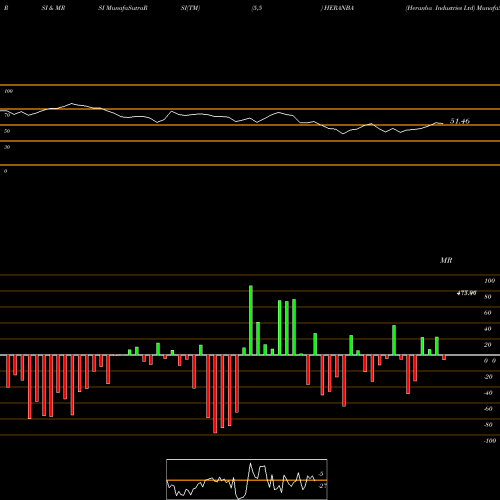Click the HERANBA ticker symbol in header

point(339,8)
